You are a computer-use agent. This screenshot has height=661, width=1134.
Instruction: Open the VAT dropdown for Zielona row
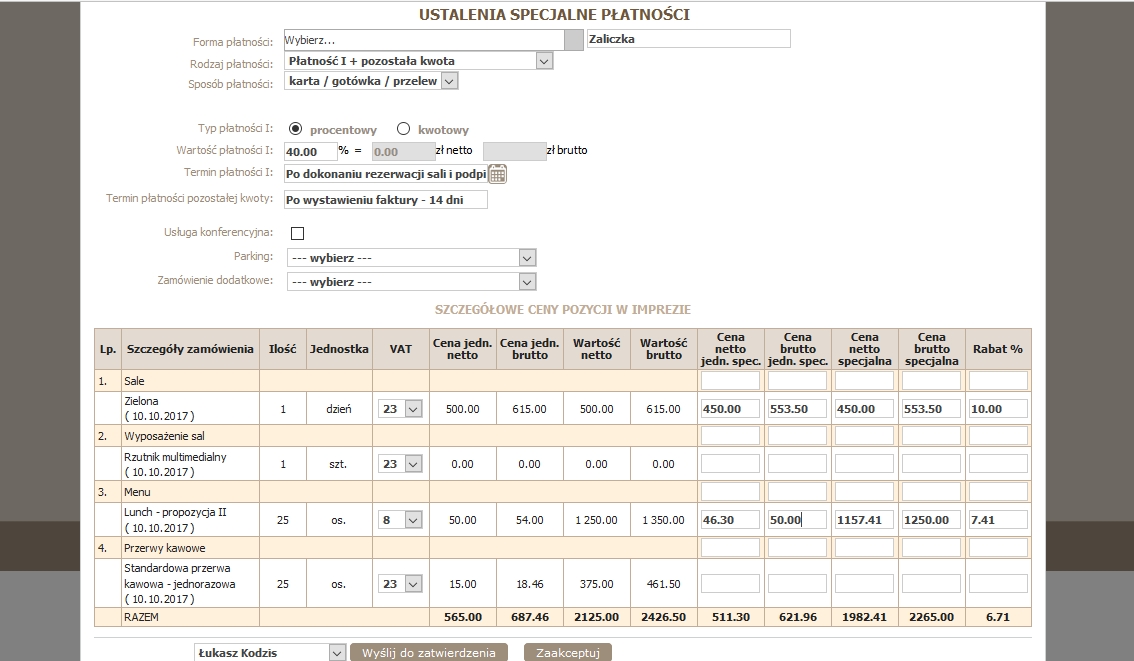[x=400, y=409]
